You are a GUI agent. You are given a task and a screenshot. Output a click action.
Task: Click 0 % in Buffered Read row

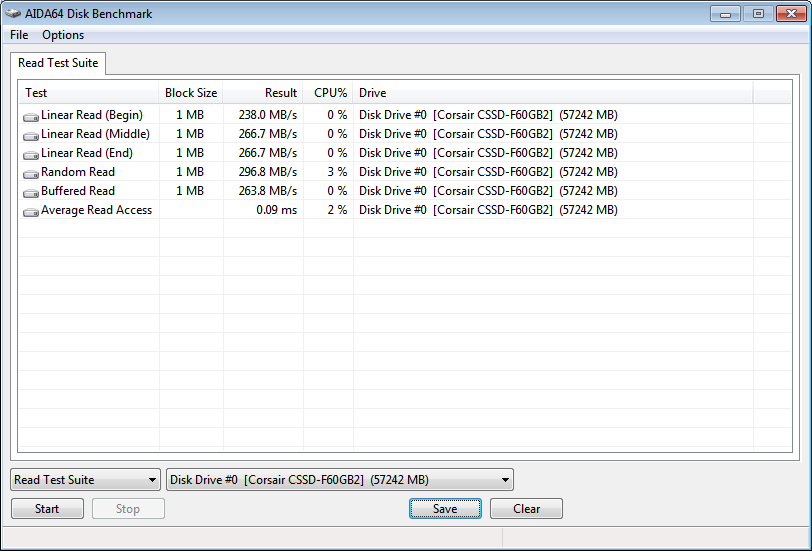coord(337,191)
